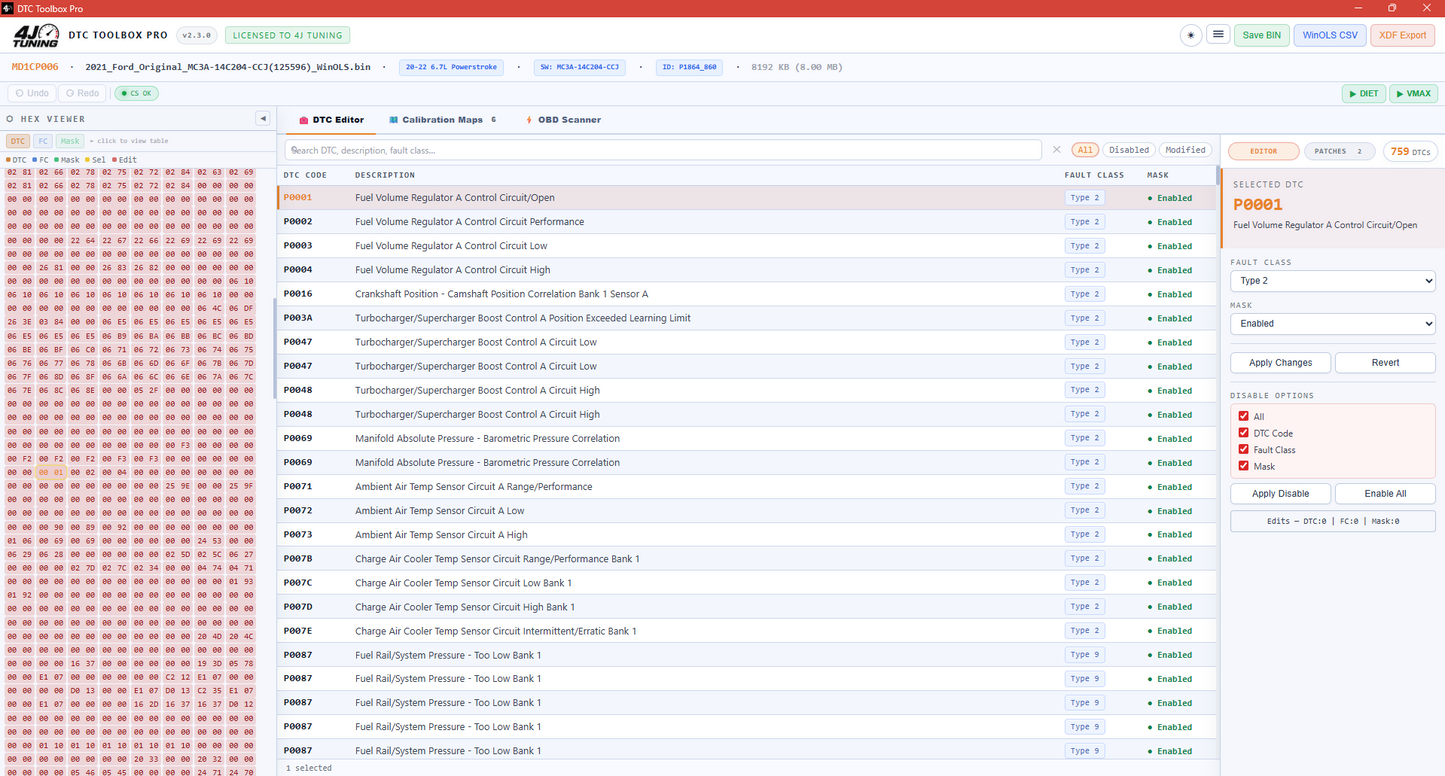1445x776 pixels.
Task: Open the hamburger menu icon
Action: tap(1218, 35)
